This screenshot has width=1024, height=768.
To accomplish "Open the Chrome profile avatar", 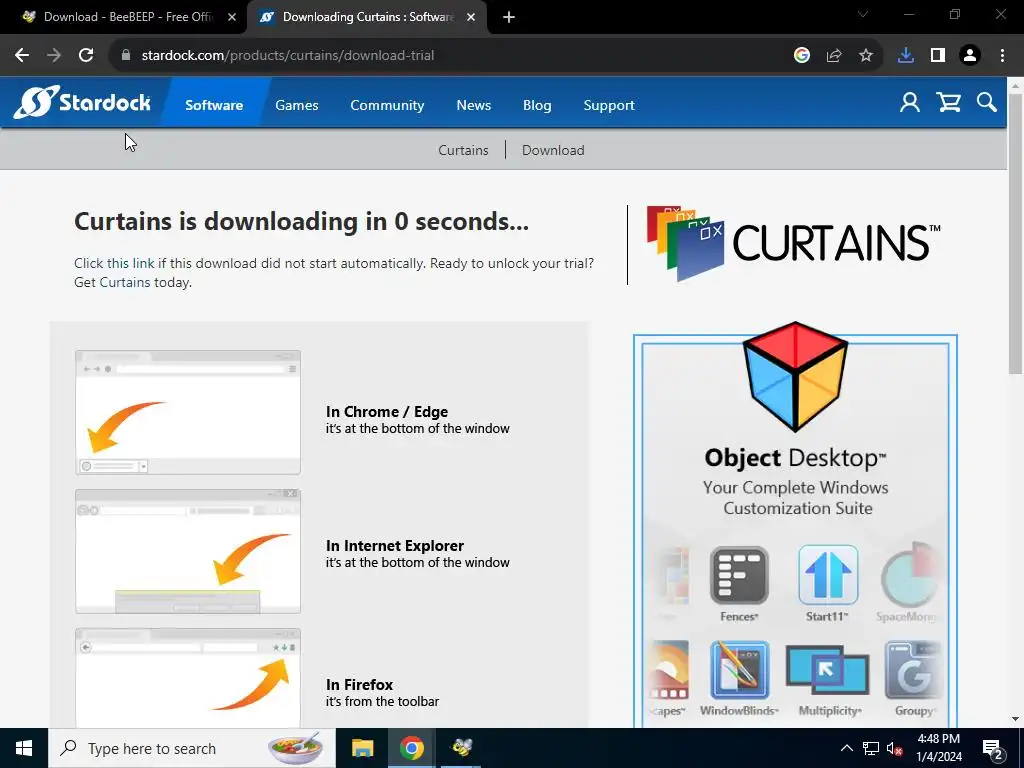I will pyautogui.click(x=970, y=56).
